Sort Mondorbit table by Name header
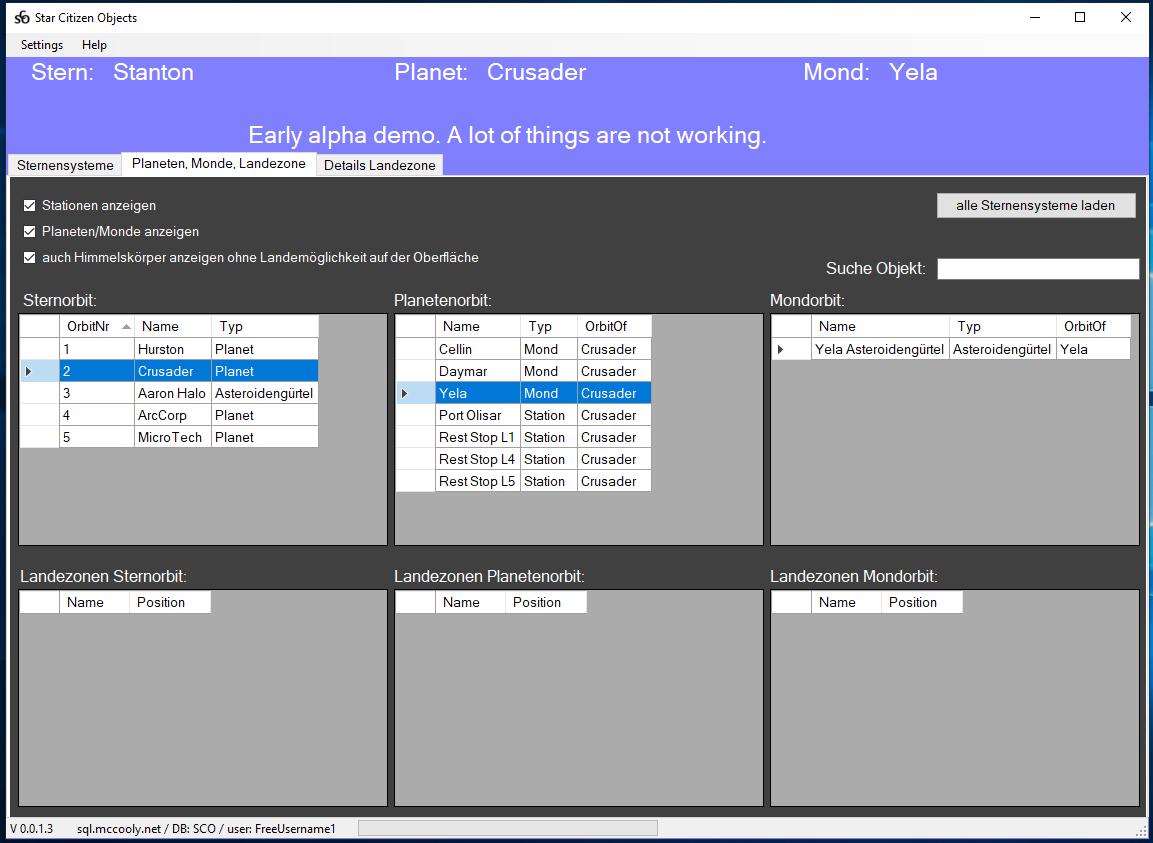The image size is (1153, 843). [880, 327]
